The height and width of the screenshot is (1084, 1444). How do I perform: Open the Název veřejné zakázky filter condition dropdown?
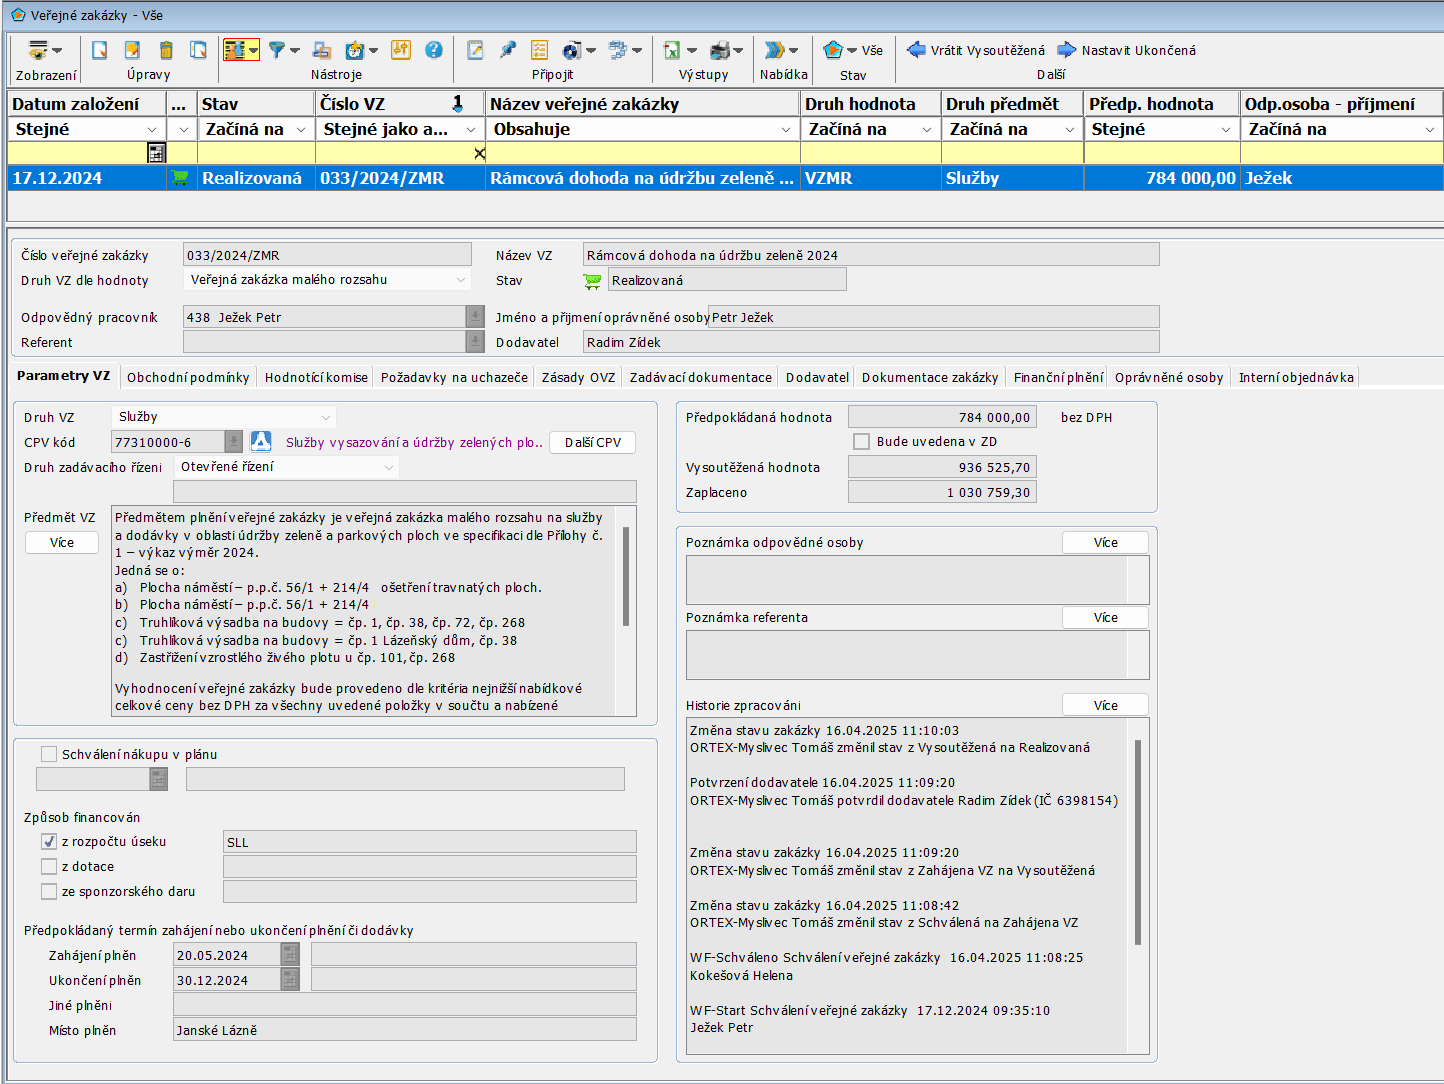785,130
